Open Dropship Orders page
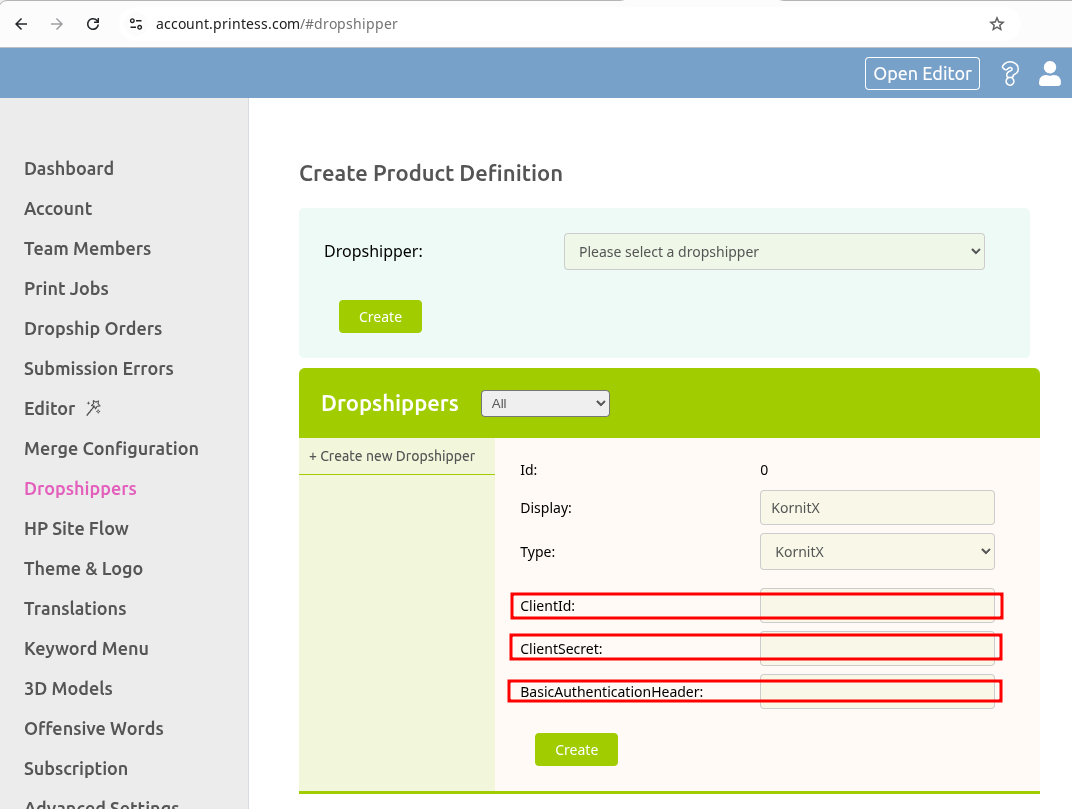The image size is (1072, 809). (93, 328)
